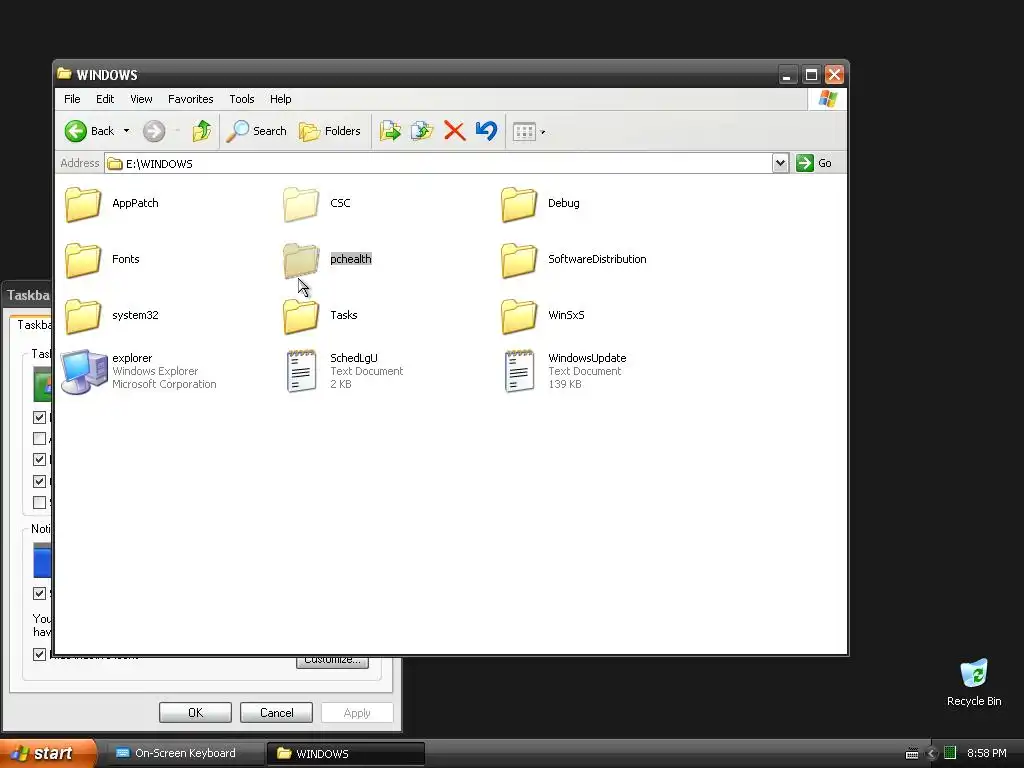This screenshot has height=768, width=1024.
Task: Click the Start button
Action: pyautogui.click(x=47, y=753)
